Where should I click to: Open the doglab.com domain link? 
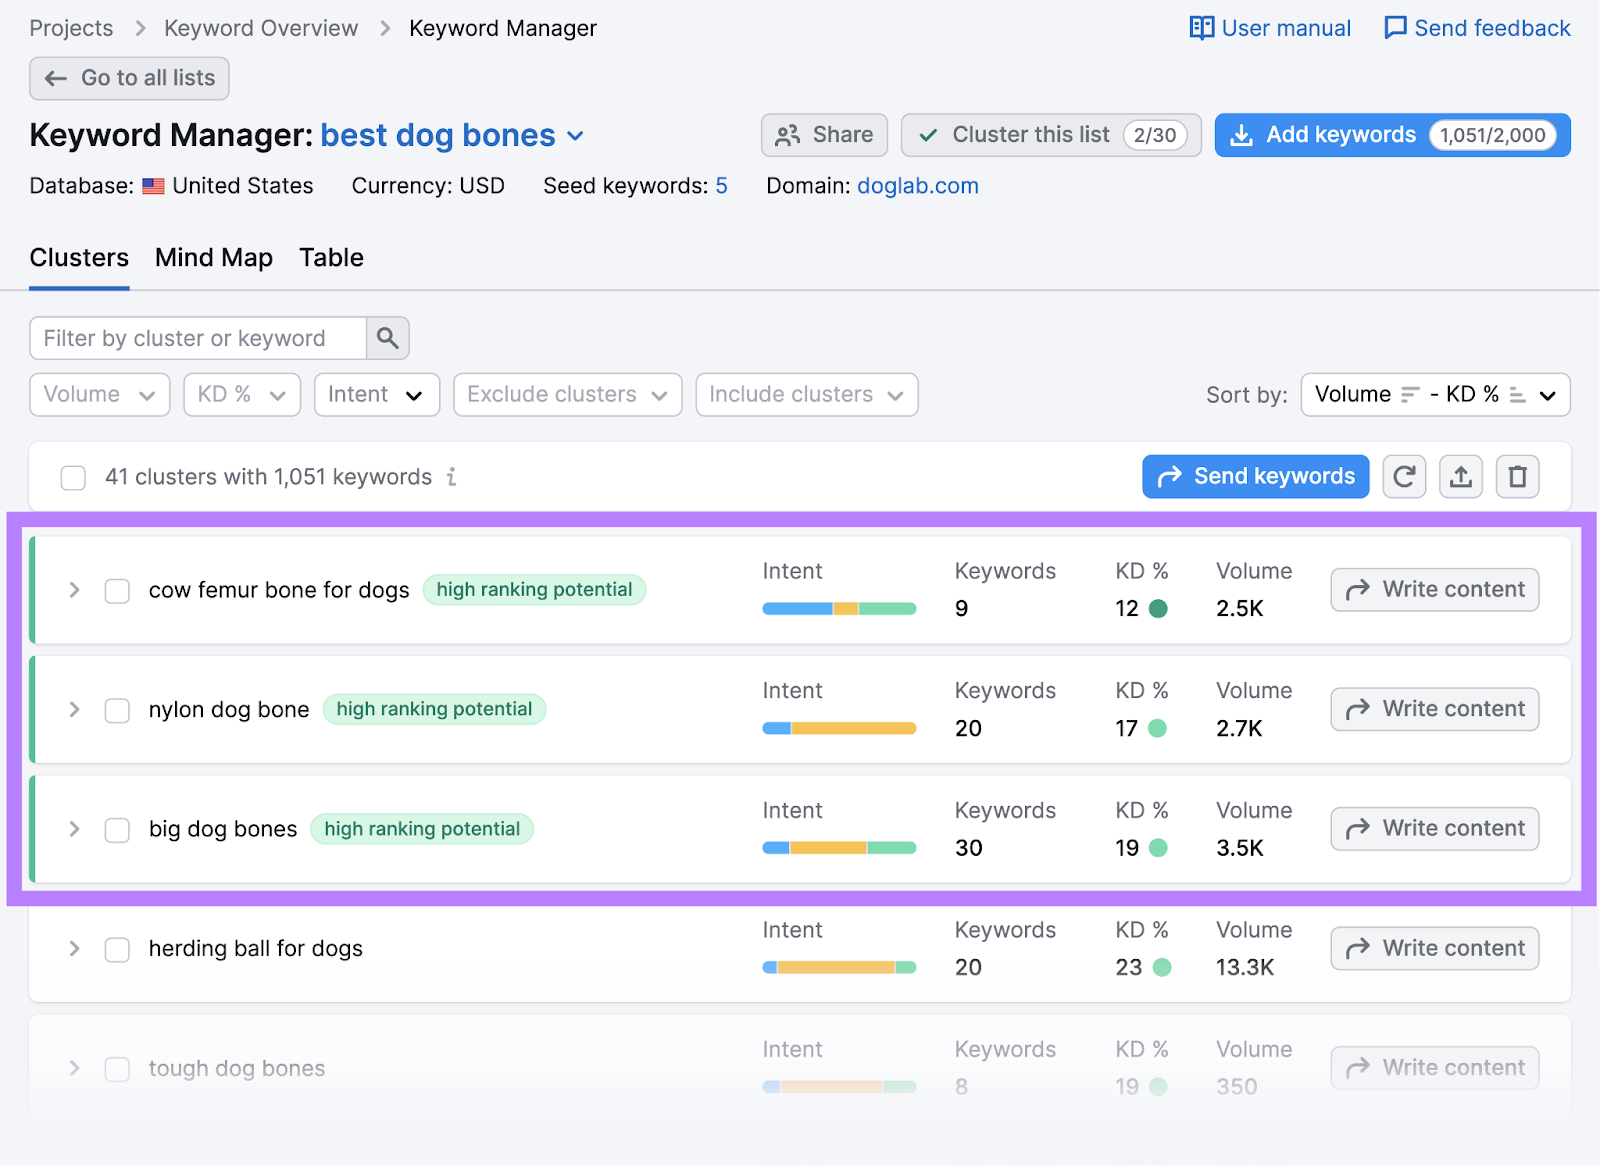pyautogui.click(x=918, y=186)
